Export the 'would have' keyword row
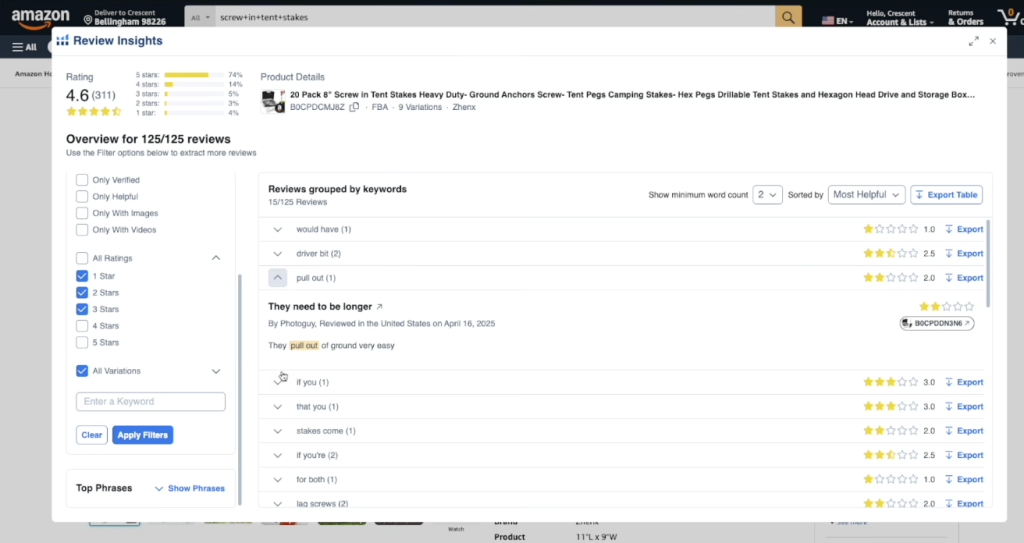The height and width of the screenshot is (543, 1024). (x=964, y=229)
